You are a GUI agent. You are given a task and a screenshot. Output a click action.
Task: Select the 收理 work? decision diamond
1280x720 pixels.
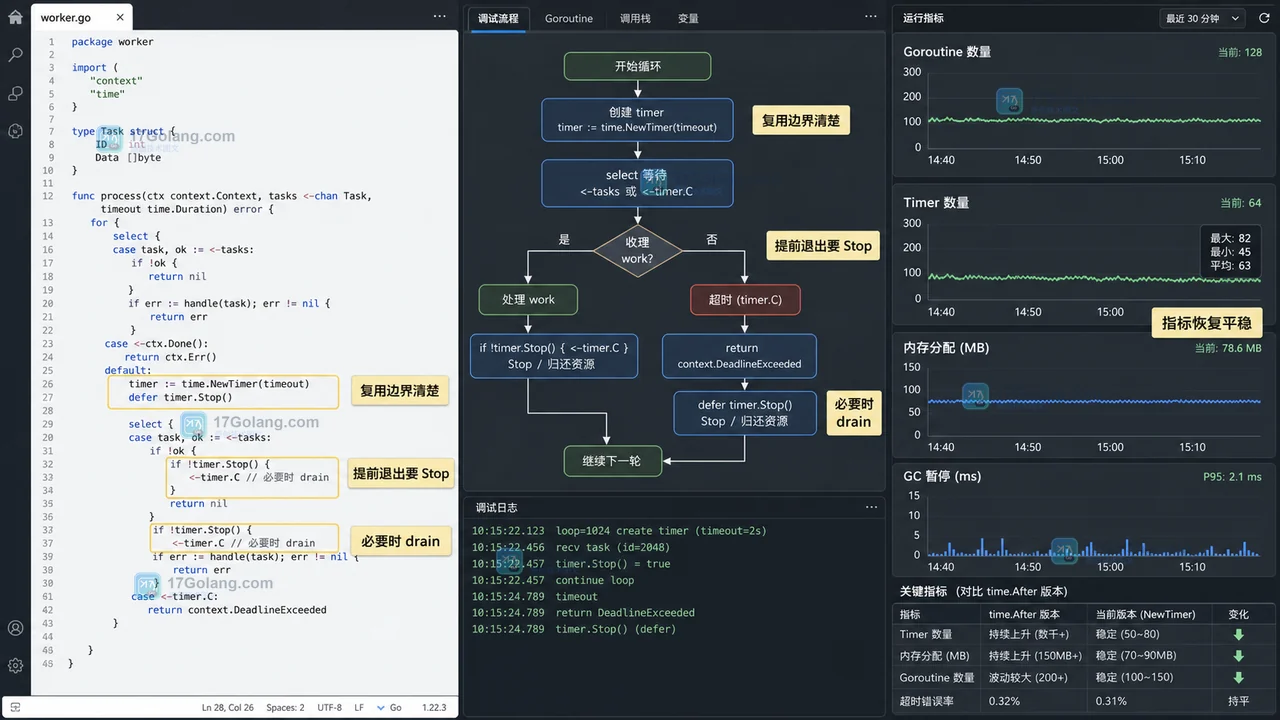pos(637,250)
